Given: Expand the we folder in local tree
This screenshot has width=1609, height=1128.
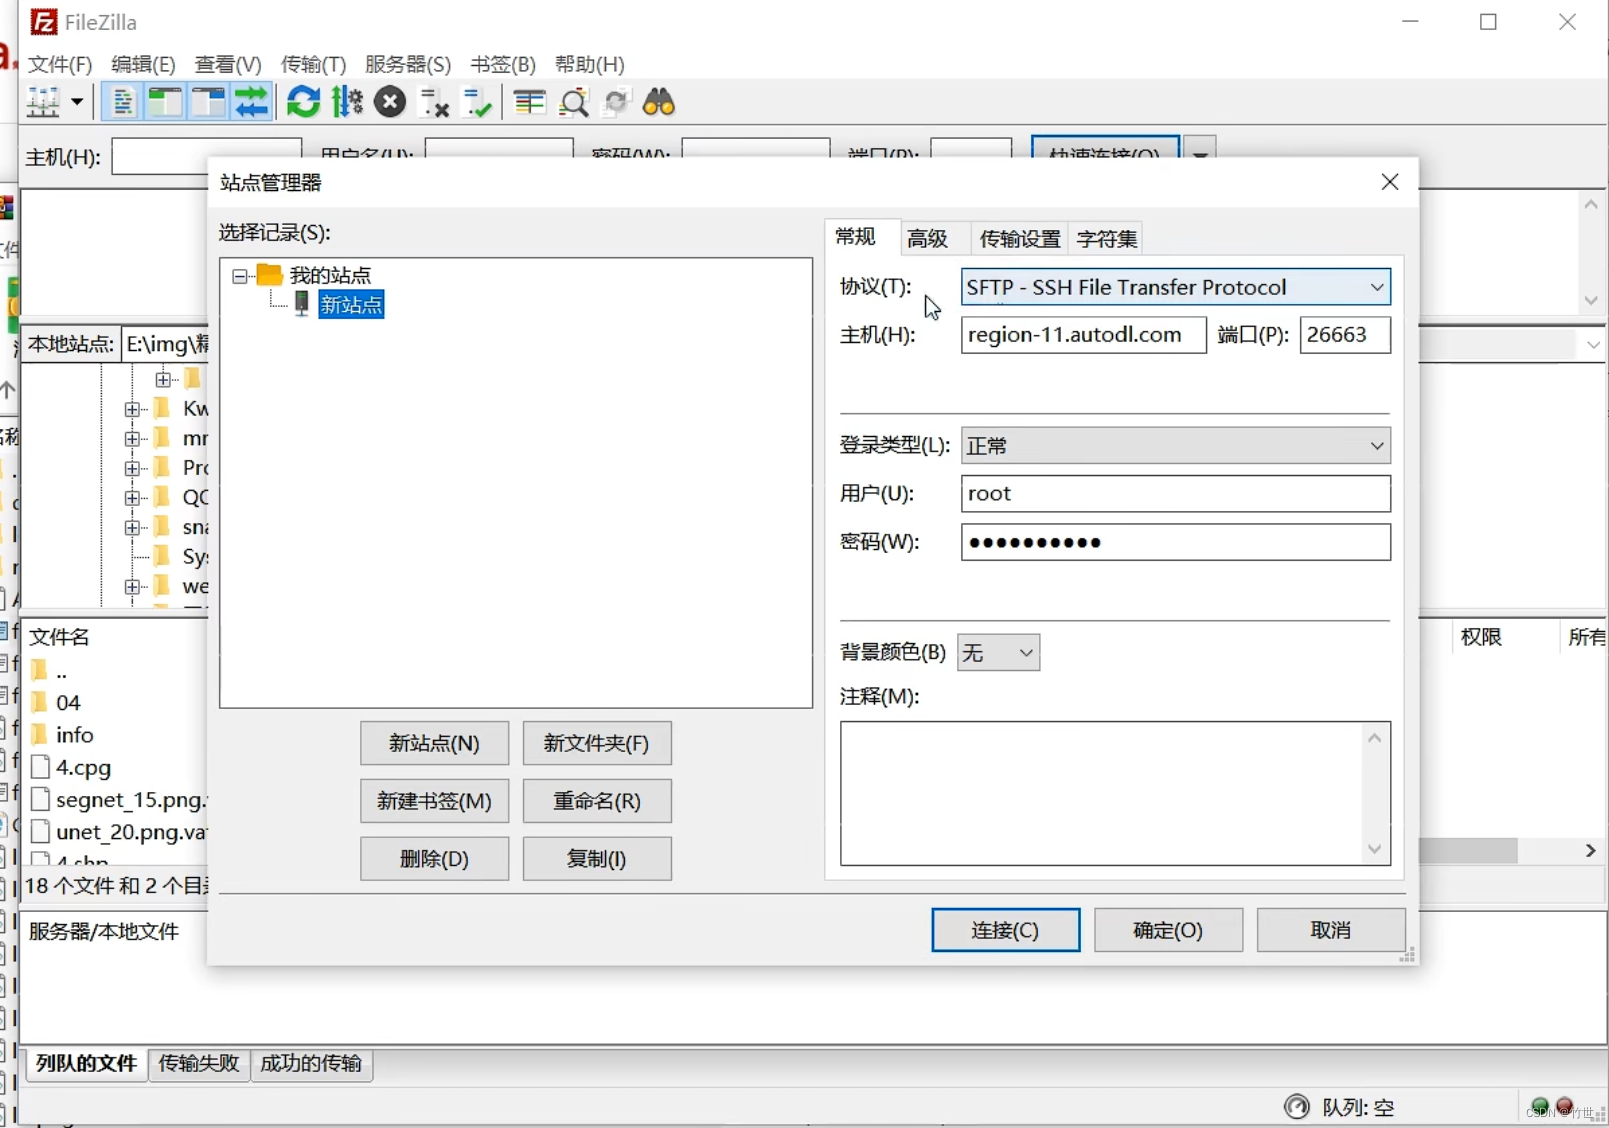Looking at the screenshot, I should point(132,587).
